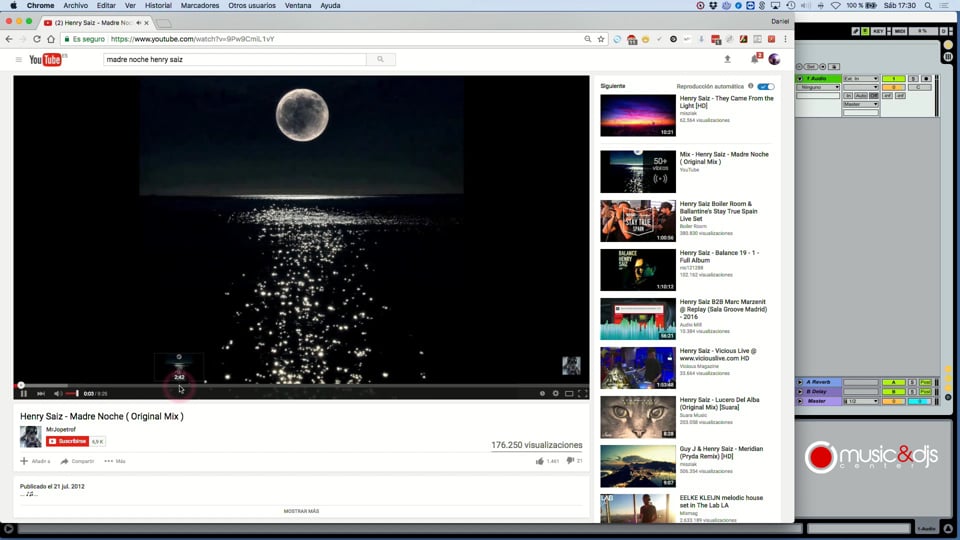Seek along the video progress bar

(x=301, y=385)
